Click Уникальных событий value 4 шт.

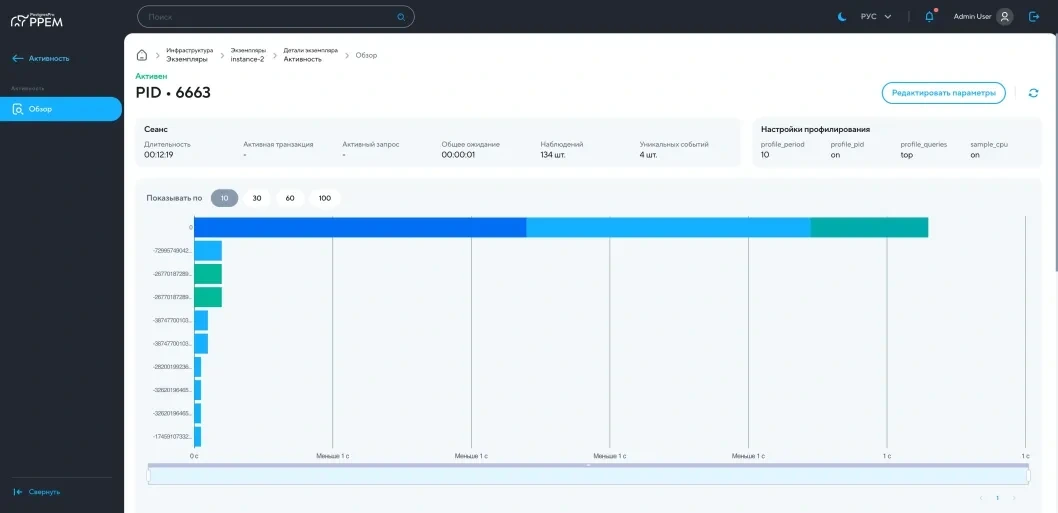point(648,155)
